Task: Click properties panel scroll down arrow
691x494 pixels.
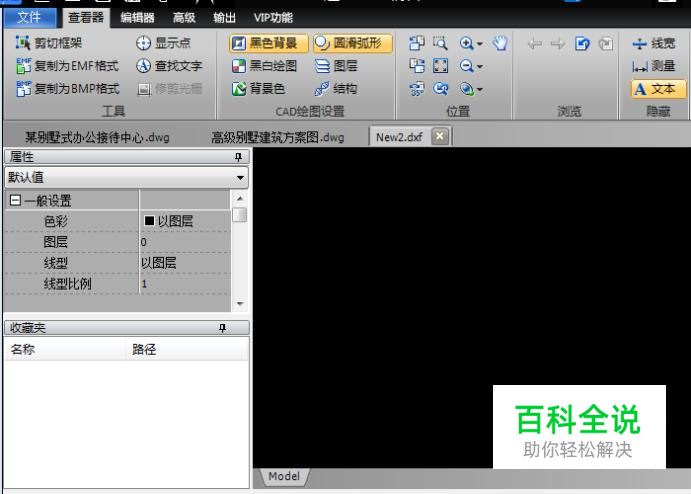Action: click(240, 304)
